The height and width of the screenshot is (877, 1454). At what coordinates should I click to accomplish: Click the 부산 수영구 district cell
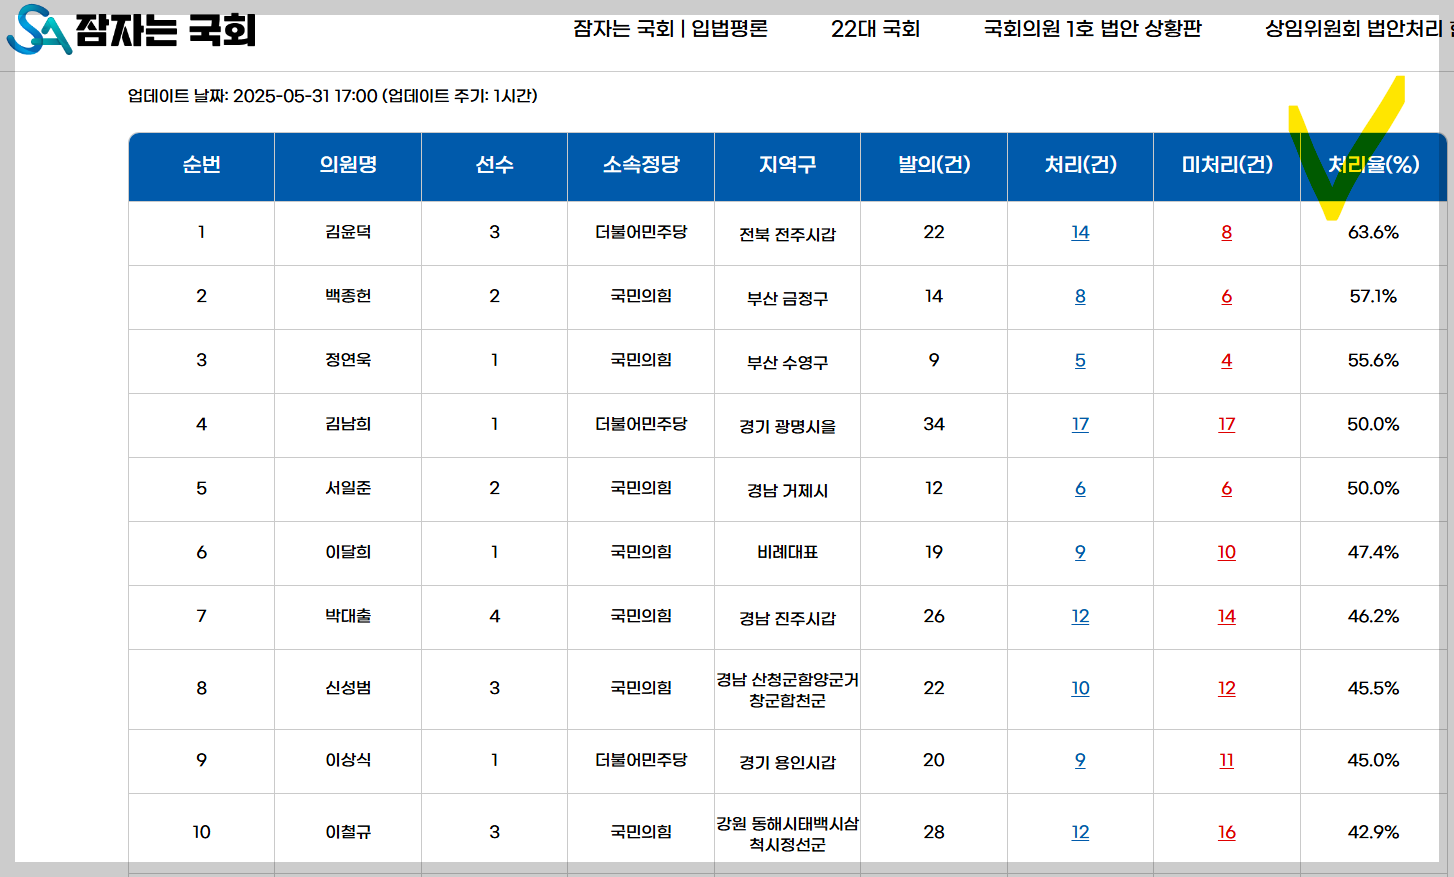point(787,362)
